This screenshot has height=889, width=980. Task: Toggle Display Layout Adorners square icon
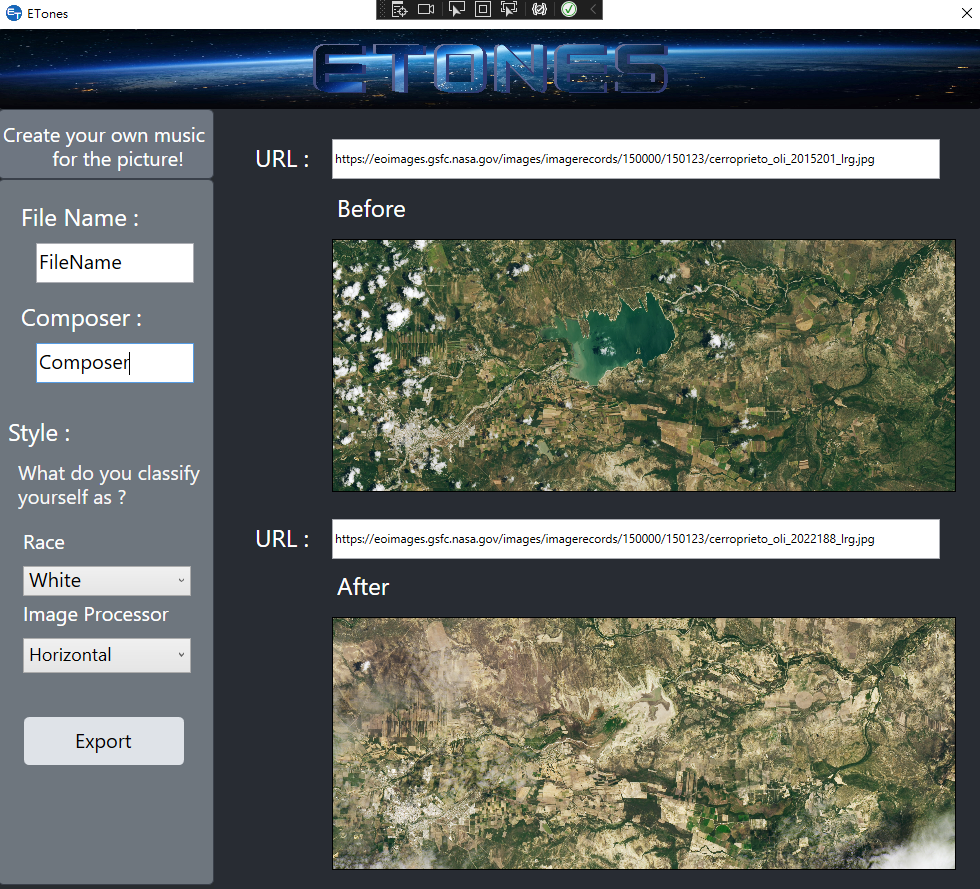coord(482,9)
